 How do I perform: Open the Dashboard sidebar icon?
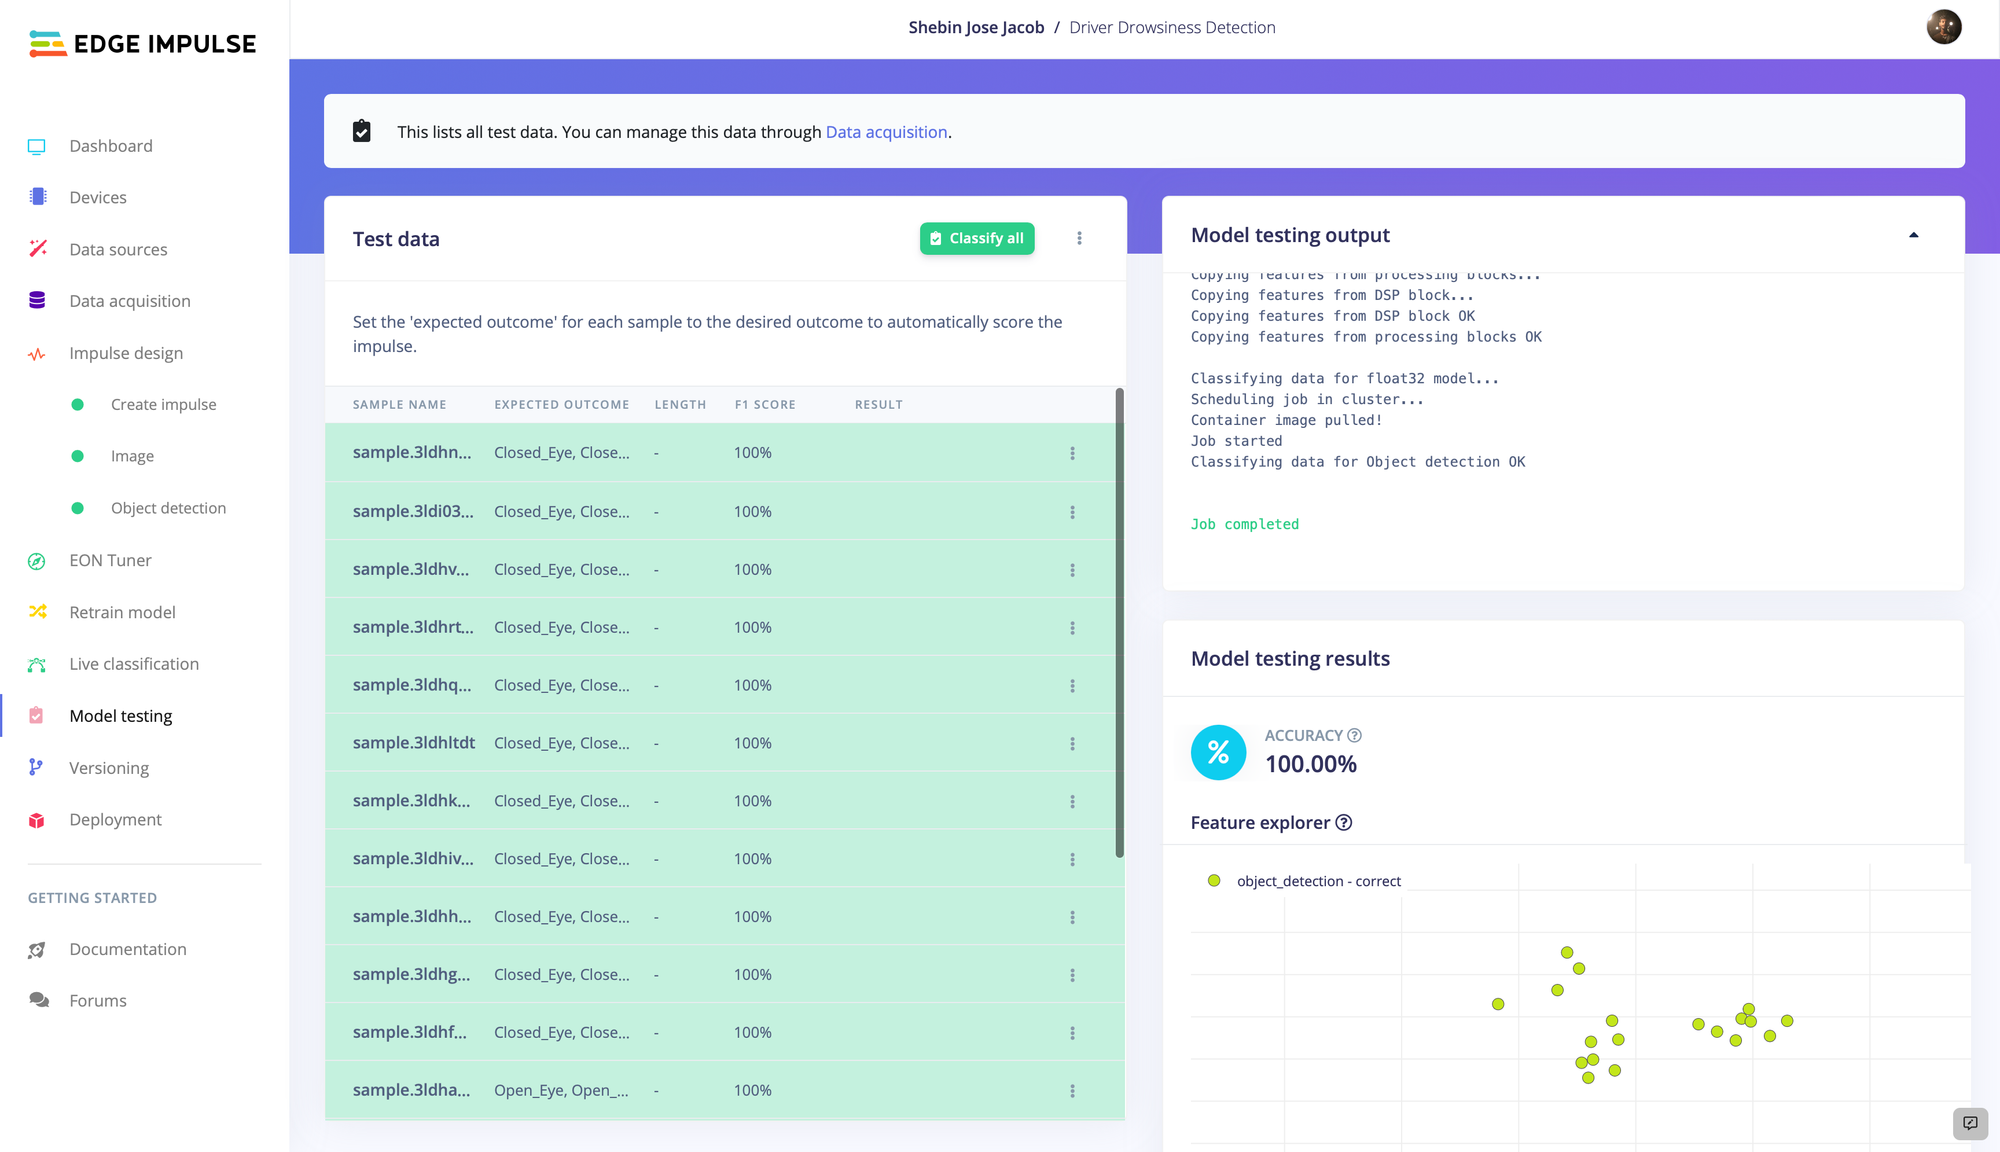[37, 146]
